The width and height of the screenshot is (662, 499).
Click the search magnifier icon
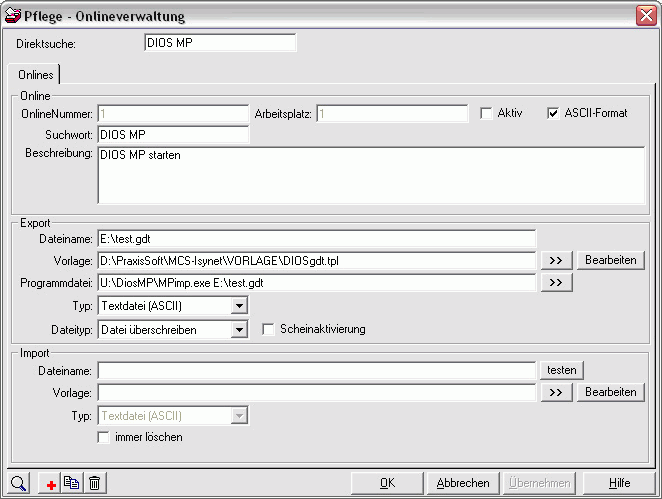(19, 483)
